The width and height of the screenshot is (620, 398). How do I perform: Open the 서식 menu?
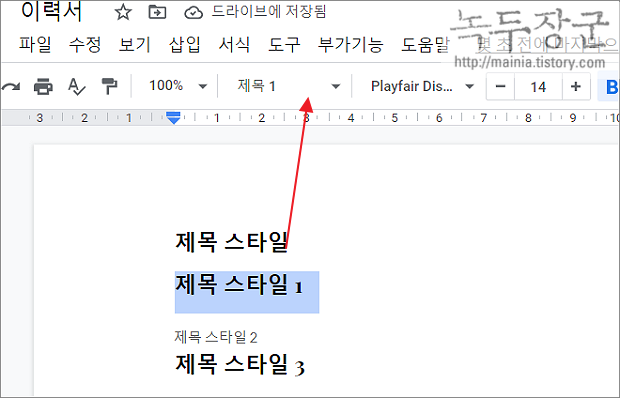click(234, 44)
